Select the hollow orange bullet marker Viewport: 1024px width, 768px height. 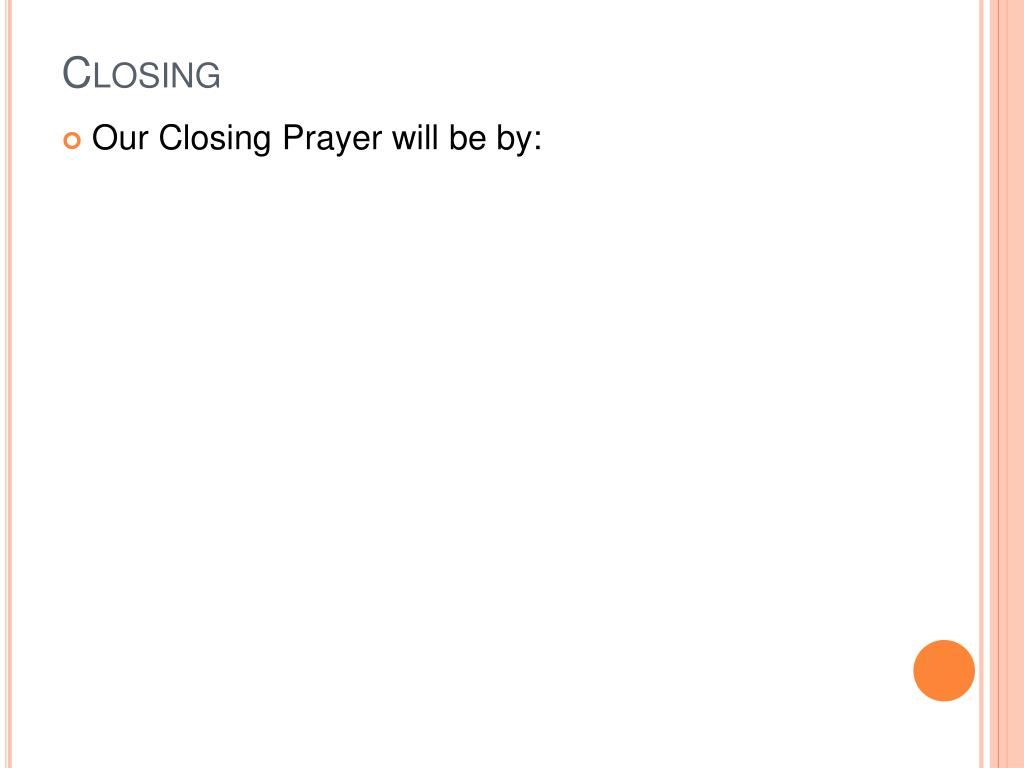pyautogui.click(x=72, y=140)
